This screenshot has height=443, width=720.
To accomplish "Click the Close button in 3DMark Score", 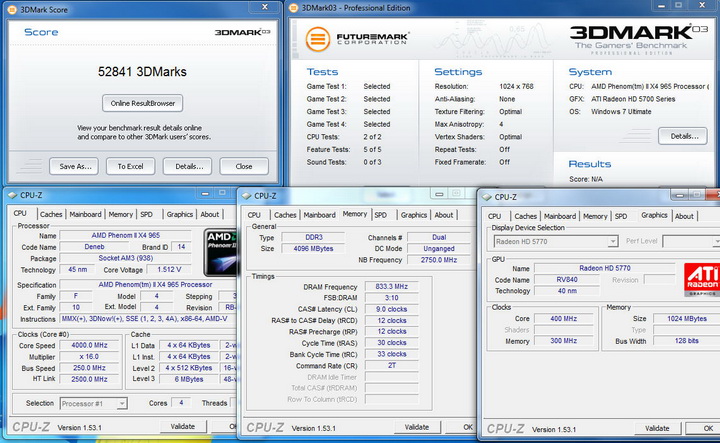I will [x=244, y=166].
